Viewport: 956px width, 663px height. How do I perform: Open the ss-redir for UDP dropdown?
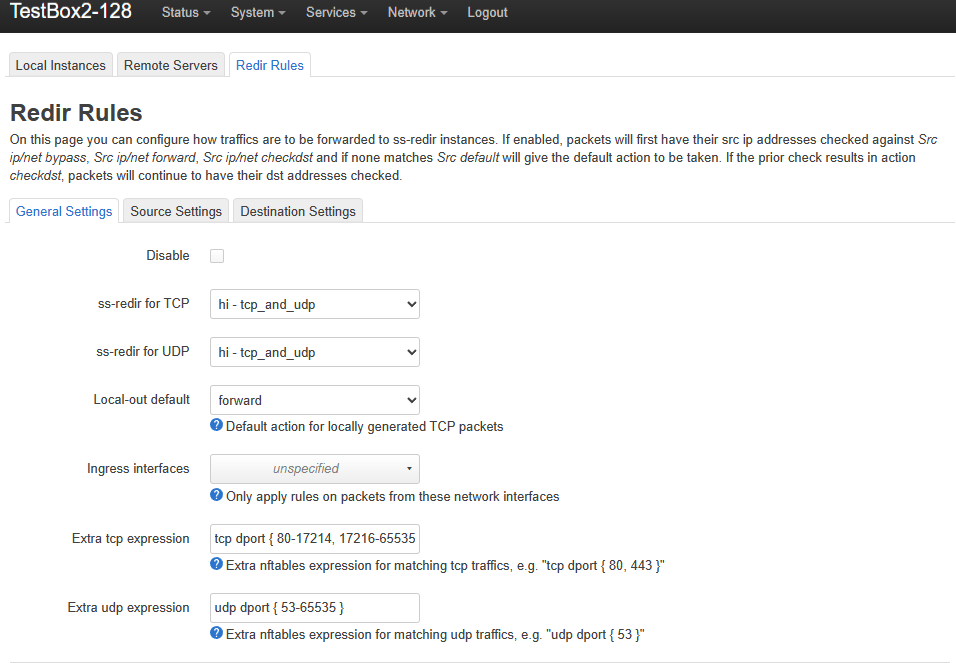[x=314, y=352]
